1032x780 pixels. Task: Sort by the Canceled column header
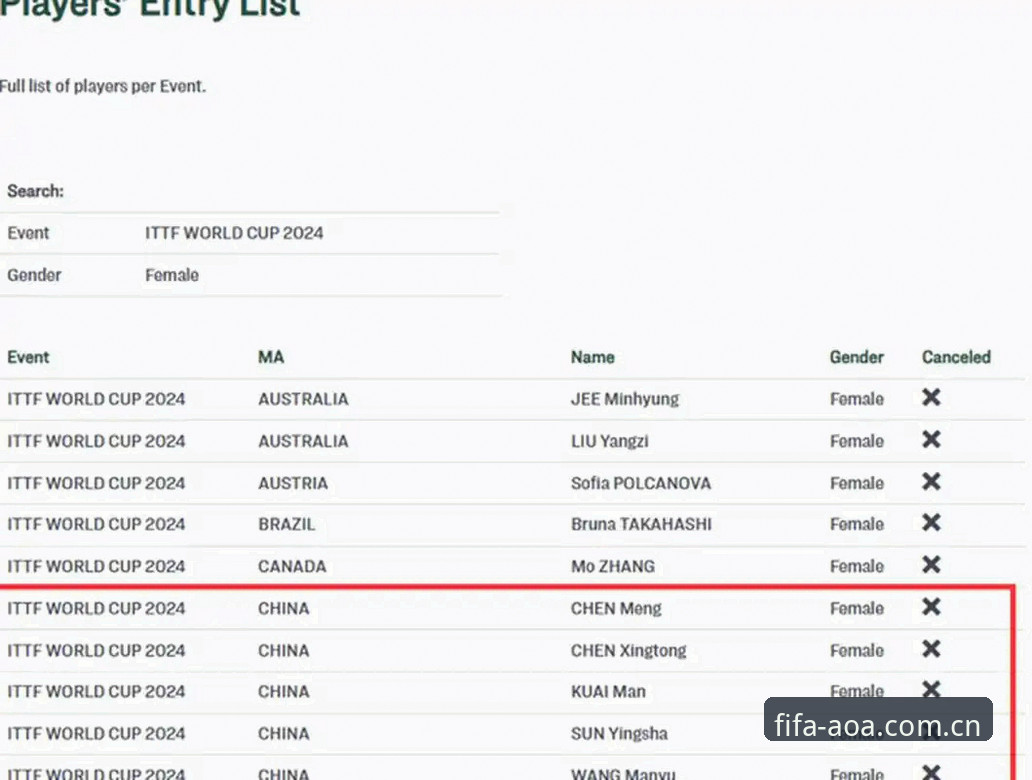tap(956, 357)
